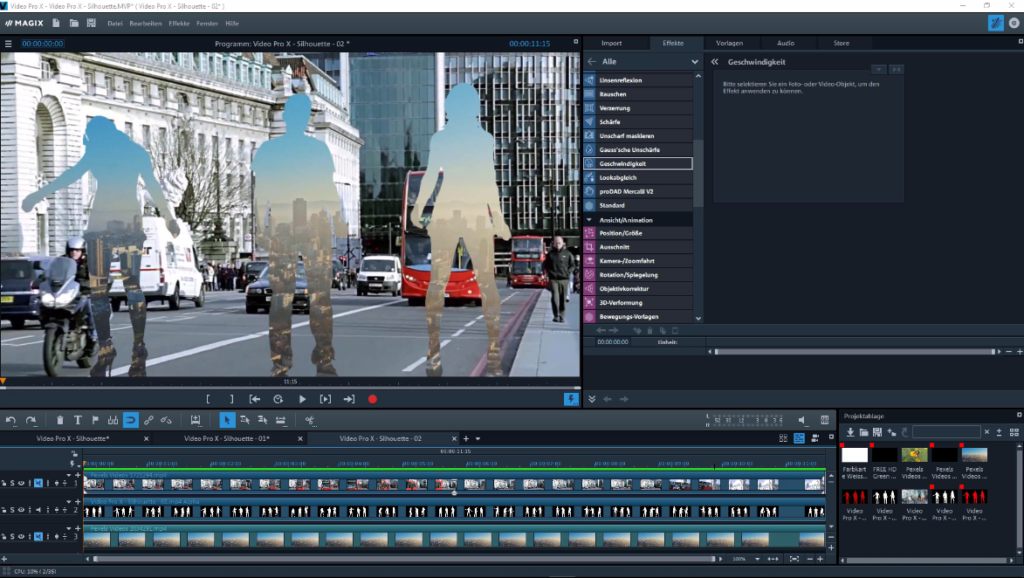Click the 3D-Verformung effect icon
Screen dimensions: 1024x578
[x=590, y=302]
